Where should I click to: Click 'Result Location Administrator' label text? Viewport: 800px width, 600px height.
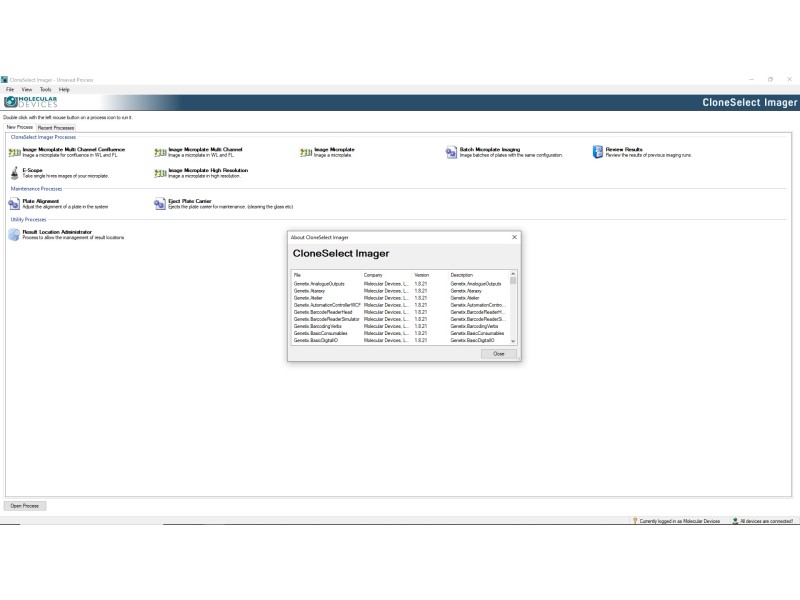click(x=57, y=232)
